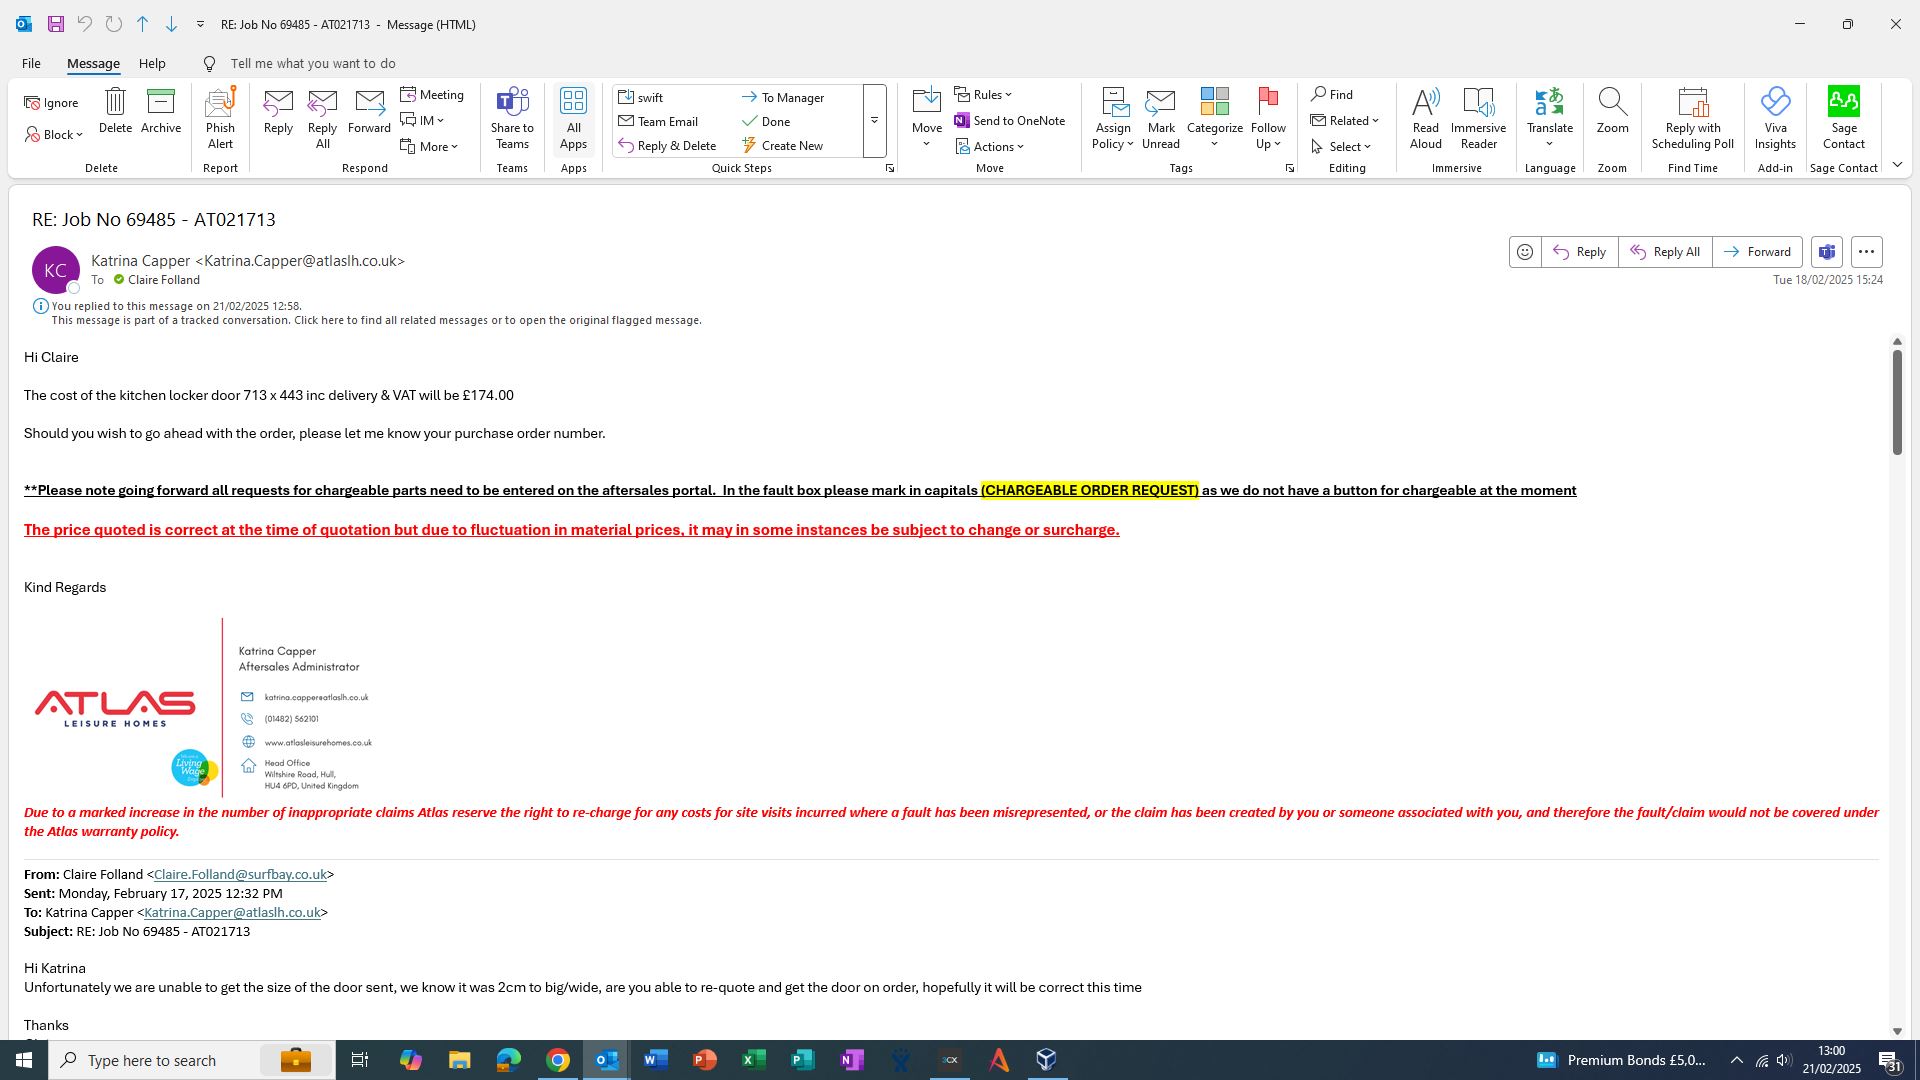Toggle the Follow Up flag
Screen dimensions: 1920x1080
pos(1268,103)
